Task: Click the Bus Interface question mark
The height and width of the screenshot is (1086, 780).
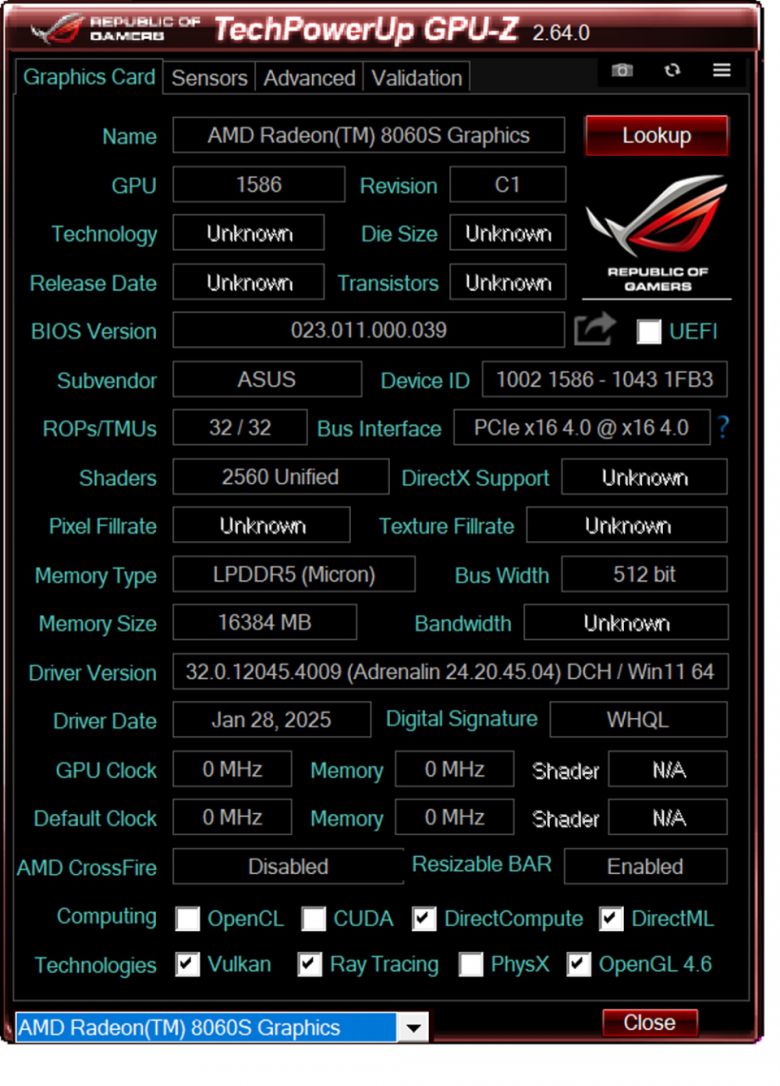Action: 723,427
